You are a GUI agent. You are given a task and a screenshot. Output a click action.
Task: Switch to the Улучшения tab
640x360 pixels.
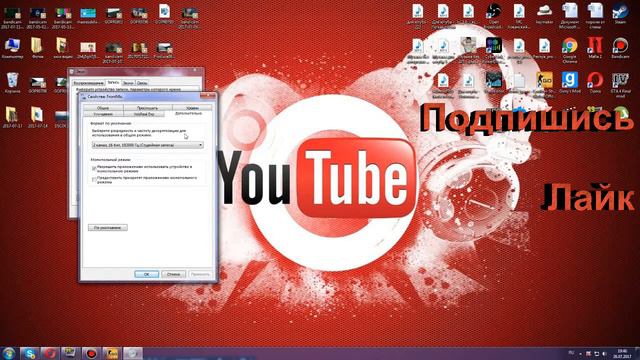pos(103,114)
